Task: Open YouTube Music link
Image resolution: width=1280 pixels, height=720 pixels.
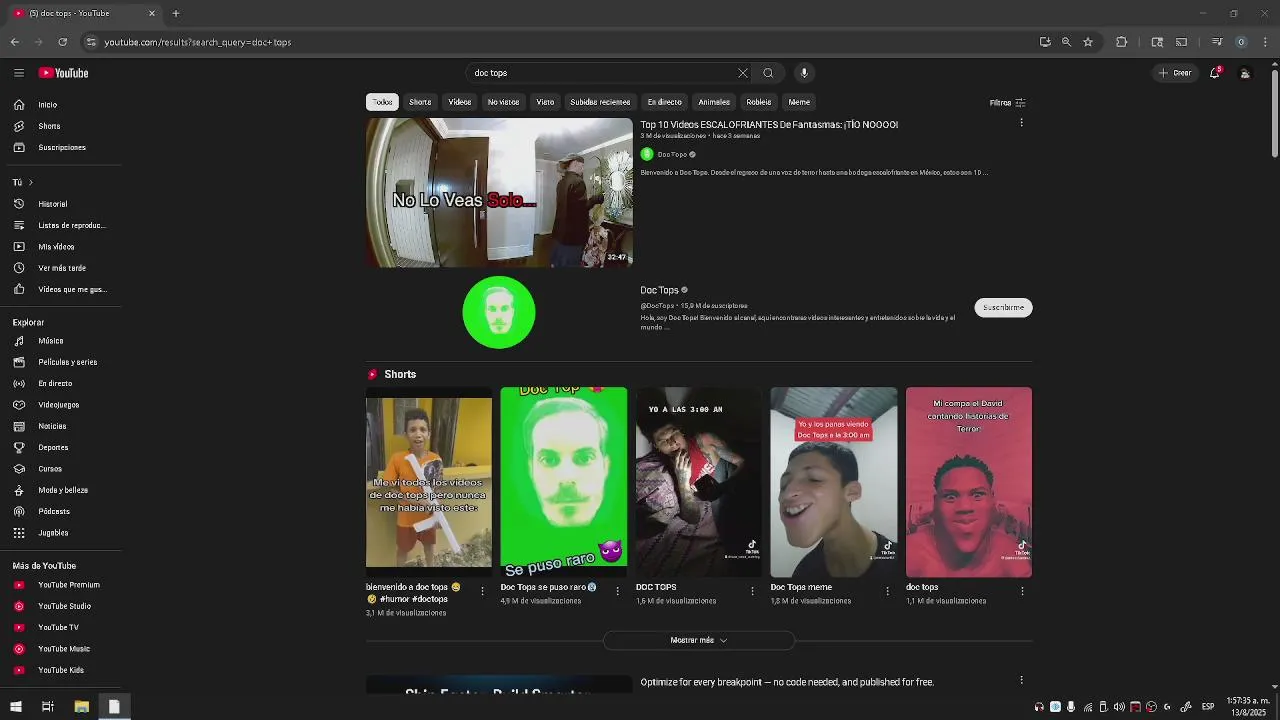Action: coord(66,649)
